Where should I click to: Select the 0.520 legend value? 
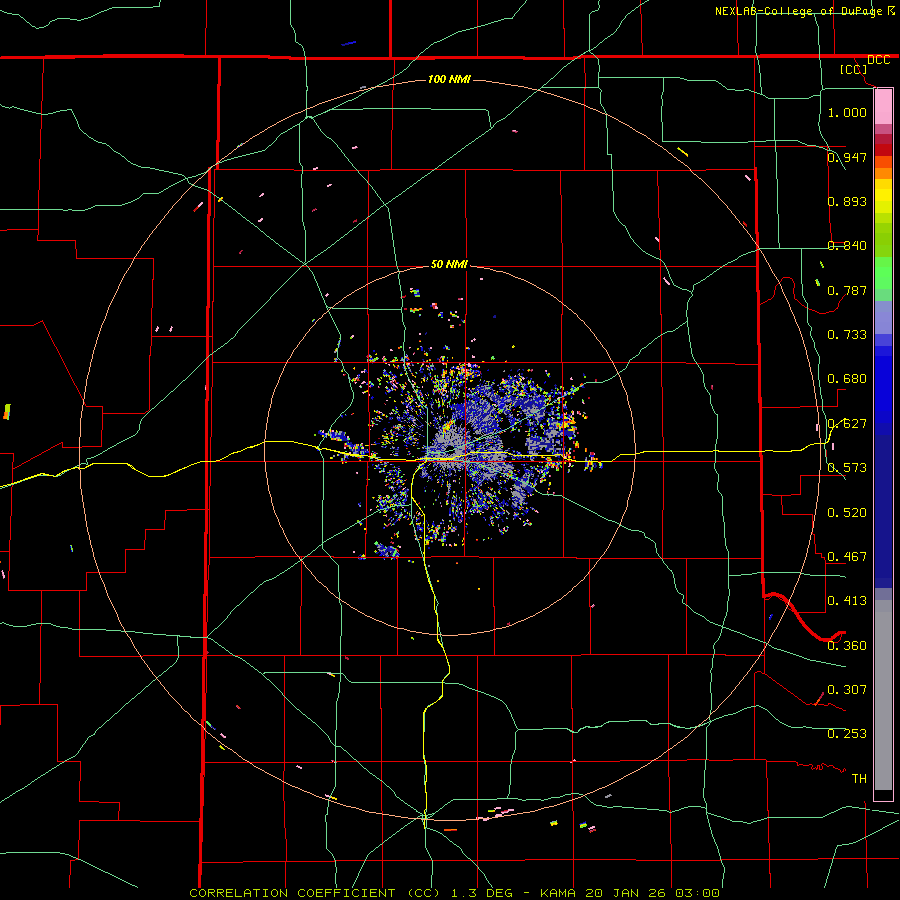(x=847, y=513)
